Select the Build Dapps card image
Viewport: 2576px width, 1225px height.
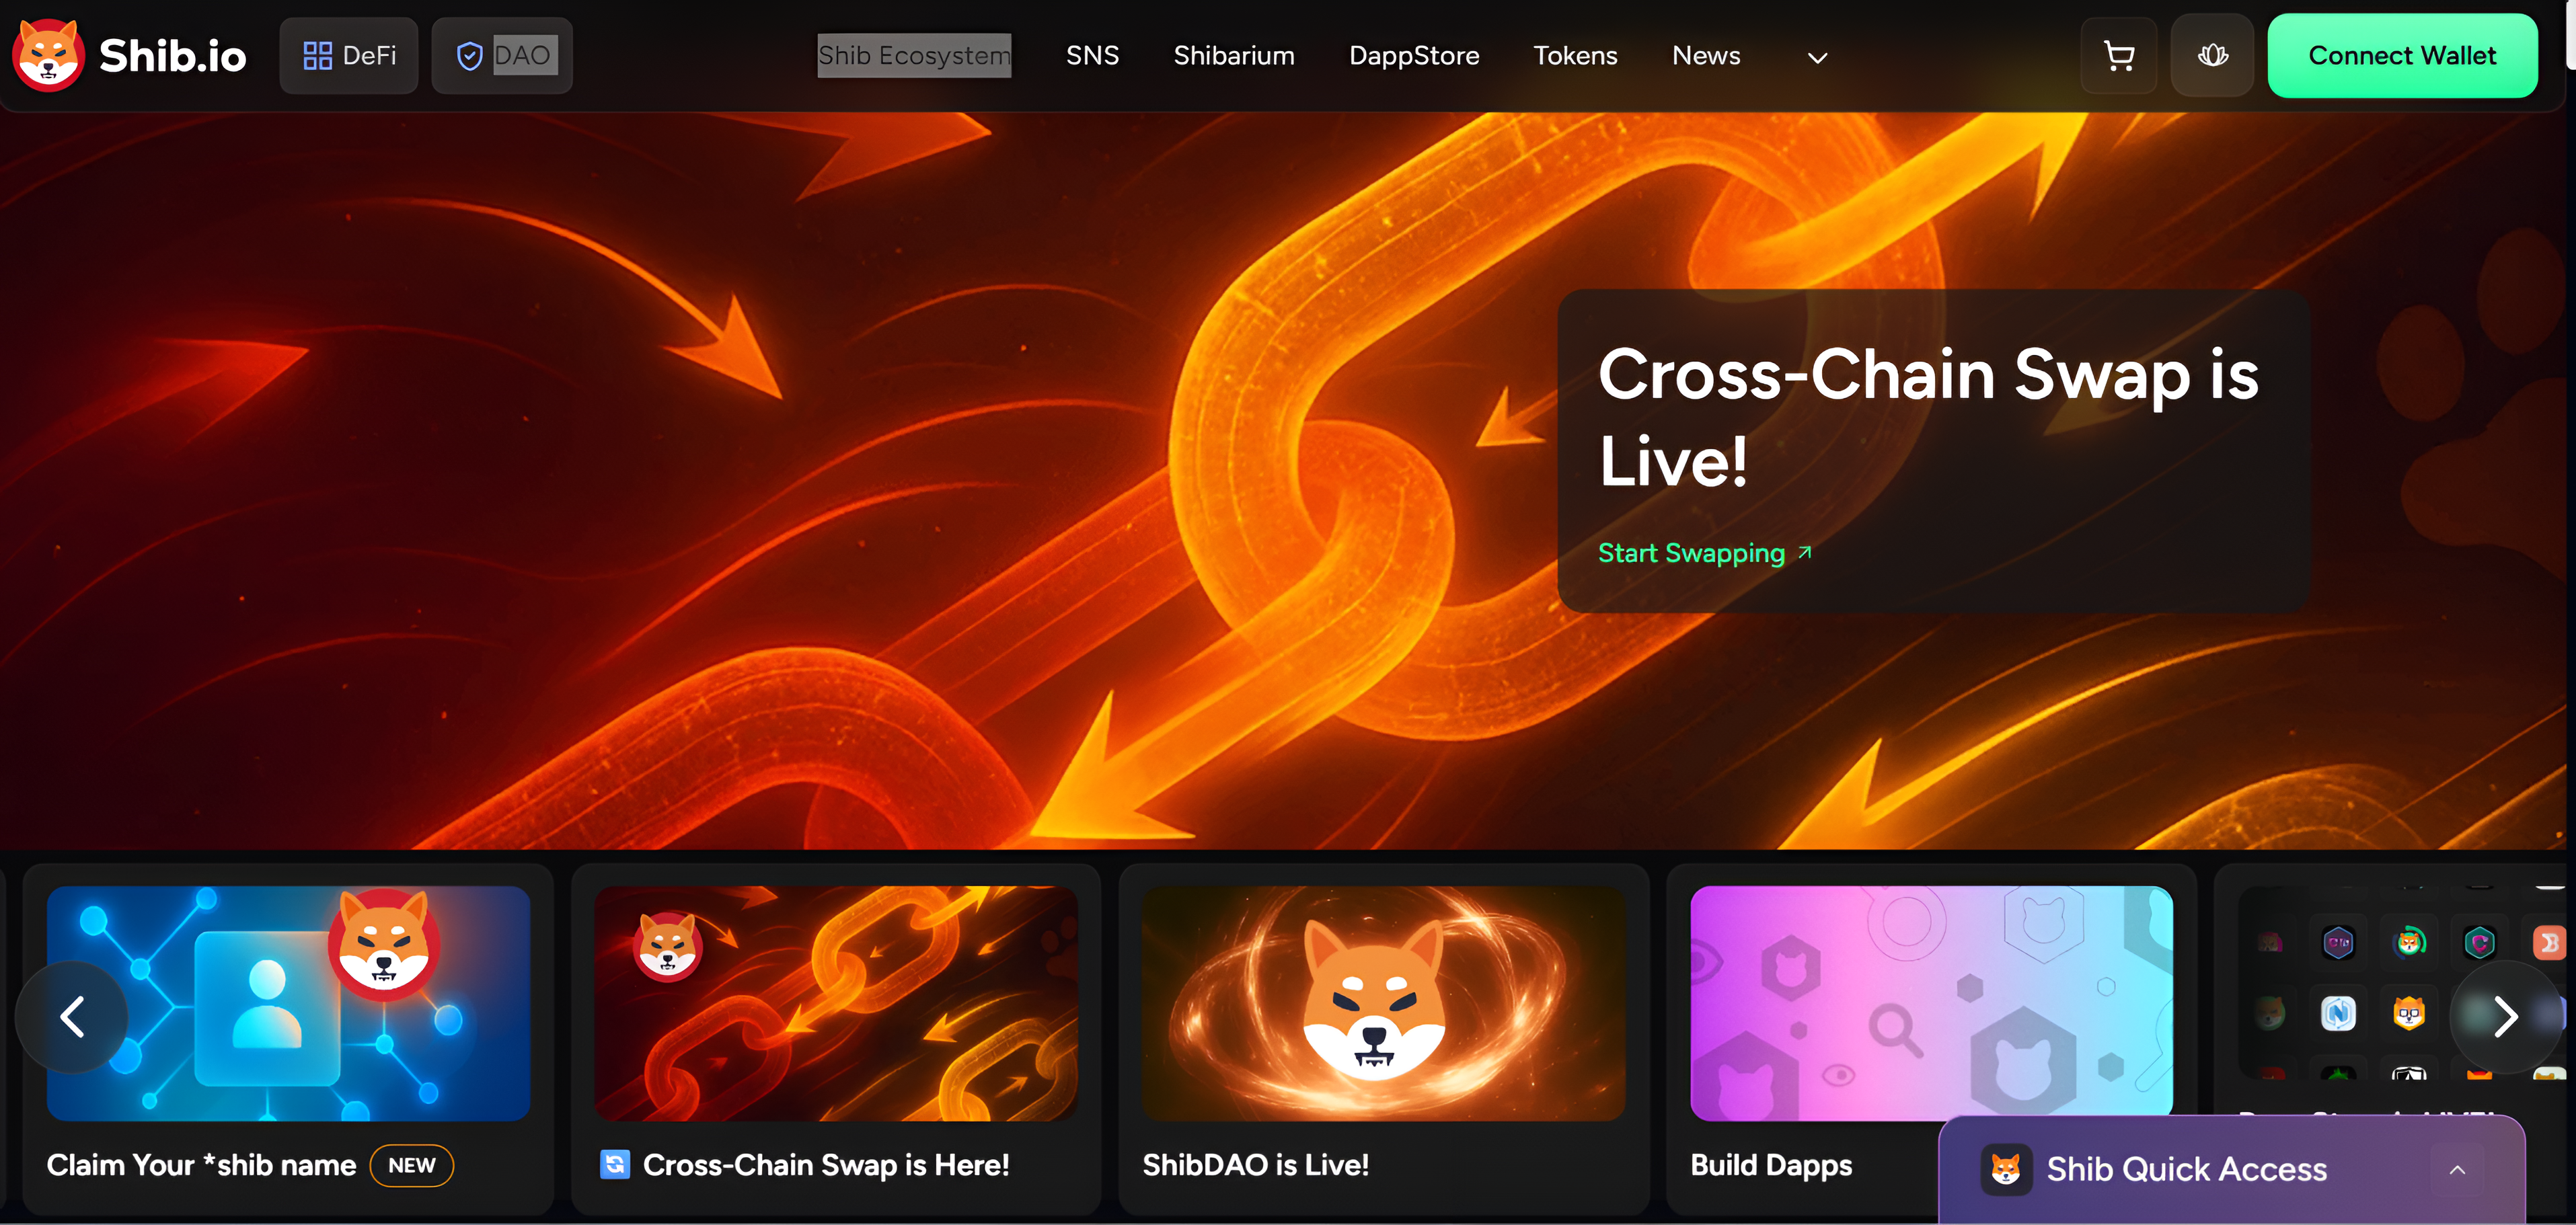tap(1931, 1003)
